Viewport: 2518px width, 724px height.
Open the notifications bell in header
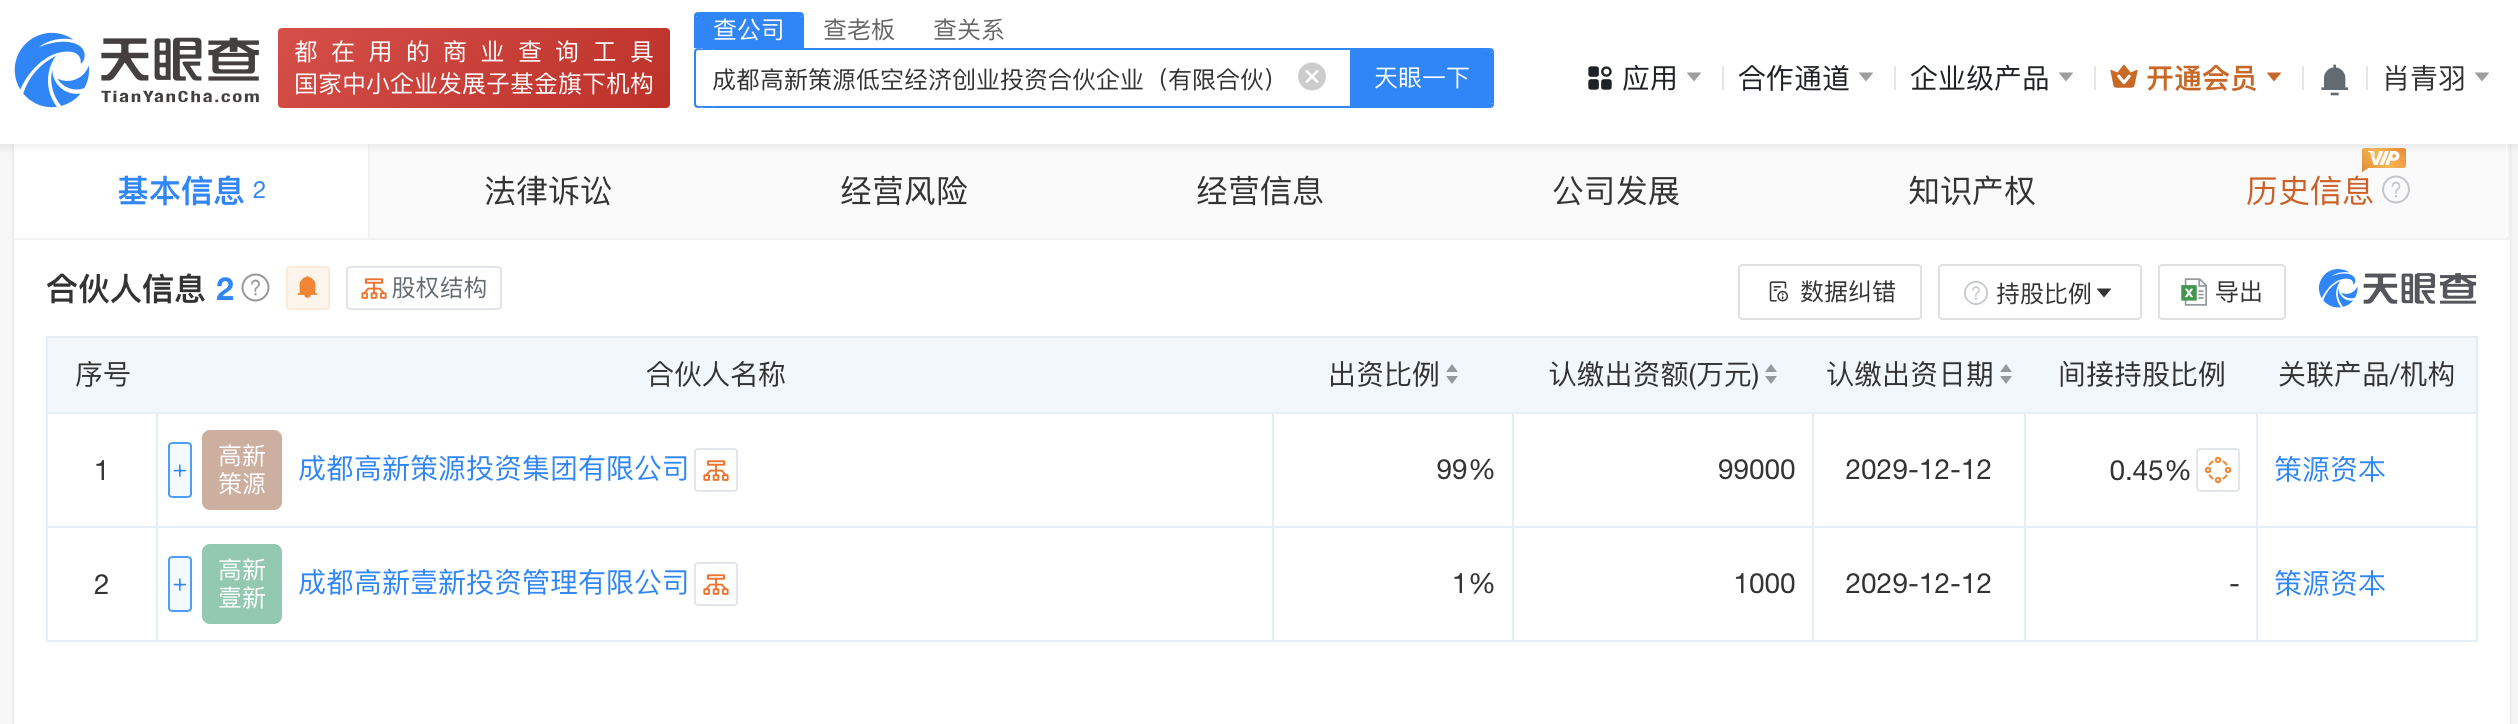pos(2334,79)
